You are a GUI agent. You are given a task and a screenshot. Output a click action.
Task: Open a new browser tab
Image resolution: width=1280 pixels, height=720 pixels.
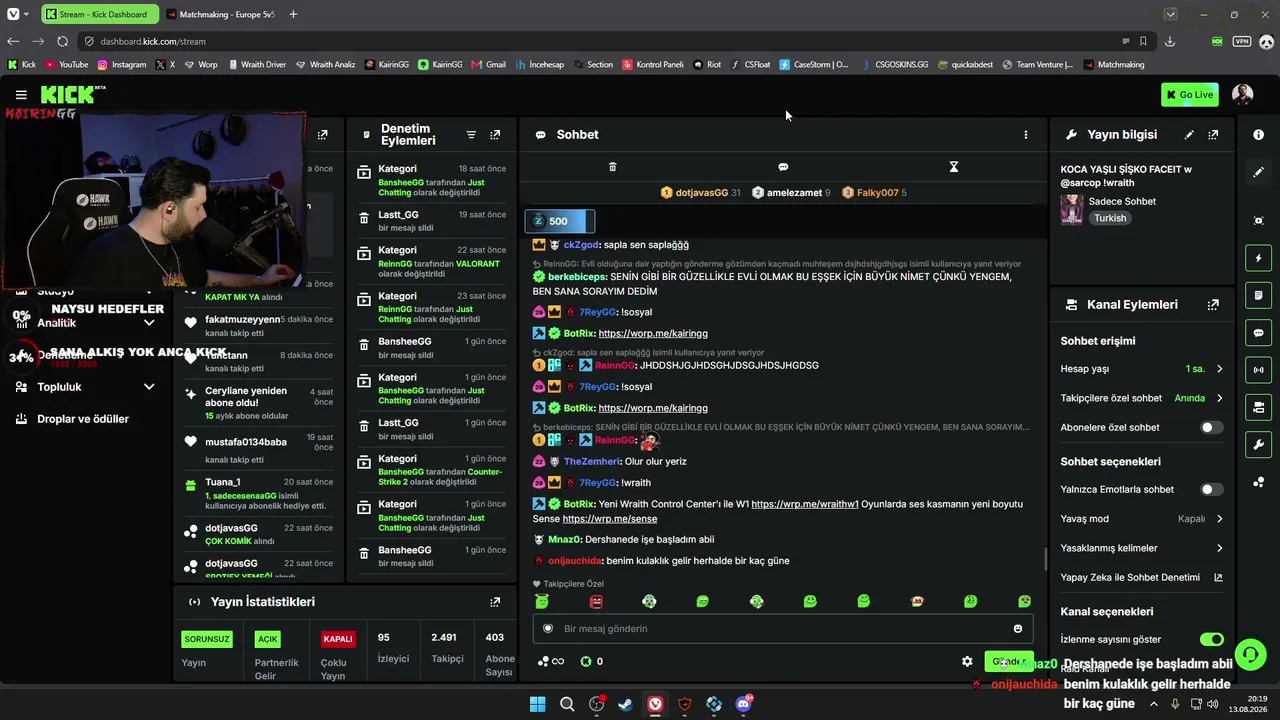point(293,14)
